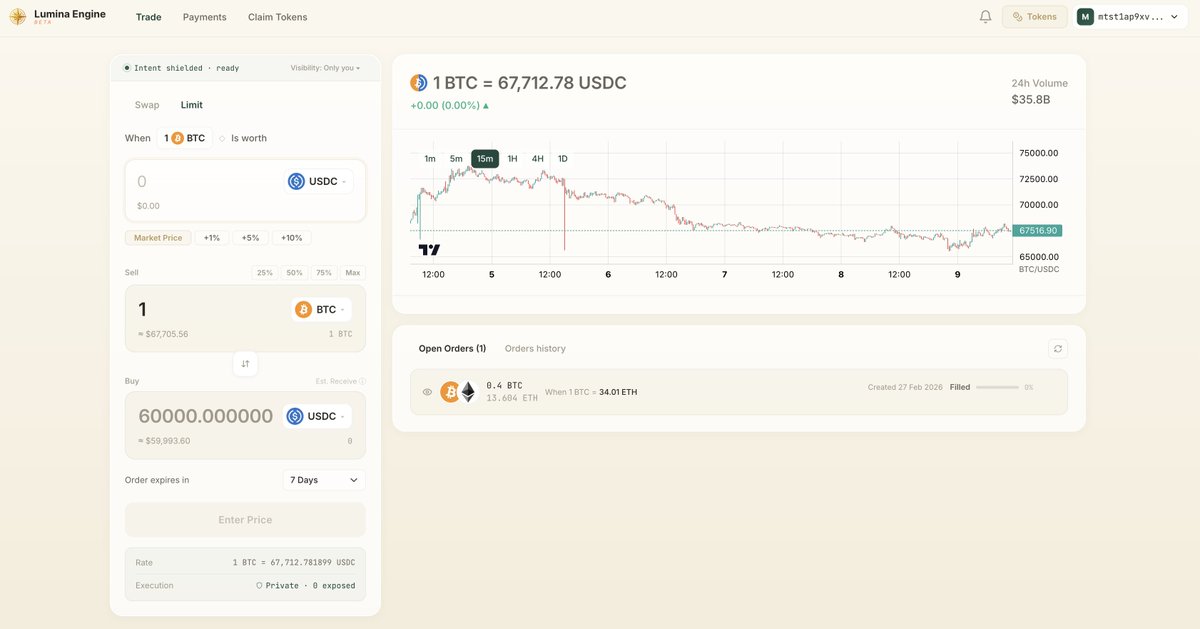The height and width of the screenshot is (629, 1200).
Task: Click the Intent shielded status indicator
Action: [x=181, y=68]
